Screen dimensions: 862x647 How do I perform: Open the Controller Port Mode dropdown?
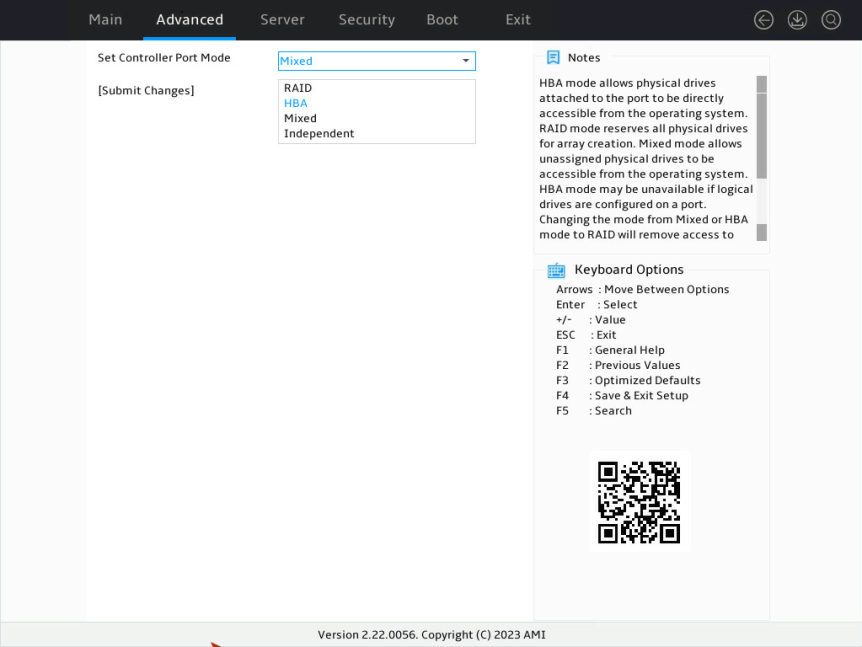[377, 61]
